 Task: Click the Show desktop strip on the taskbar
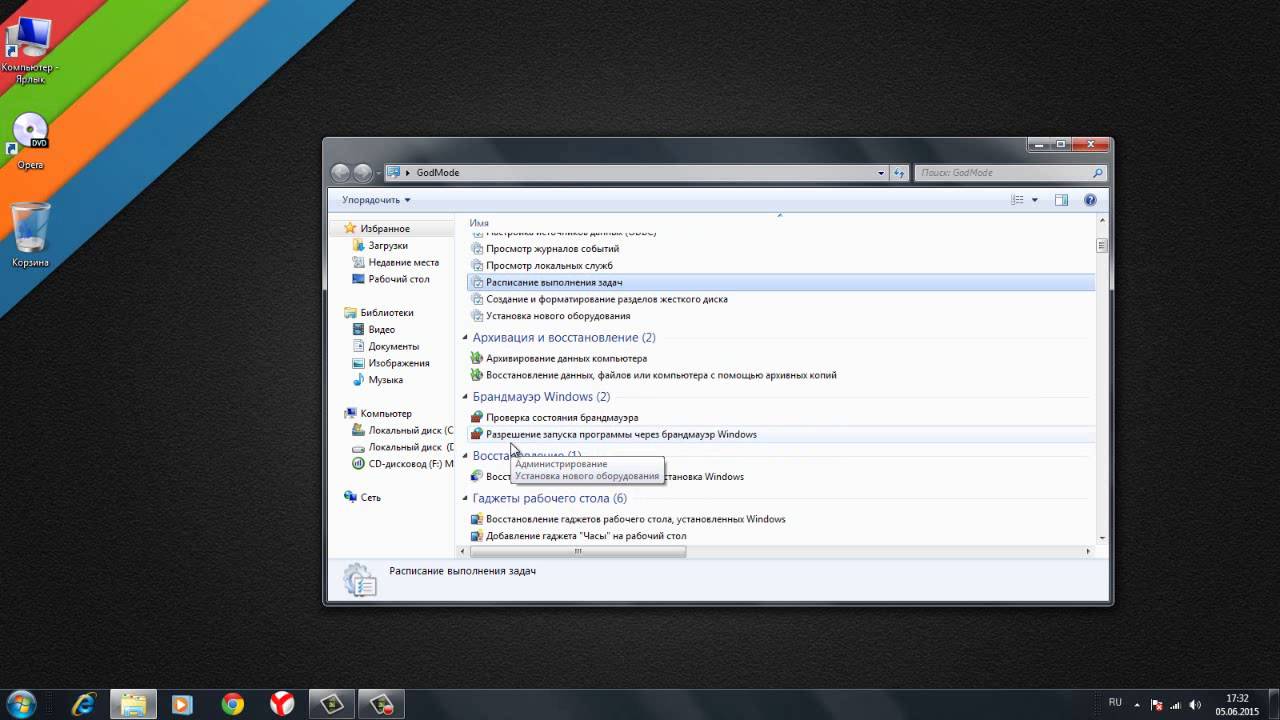coord(1273,704)
